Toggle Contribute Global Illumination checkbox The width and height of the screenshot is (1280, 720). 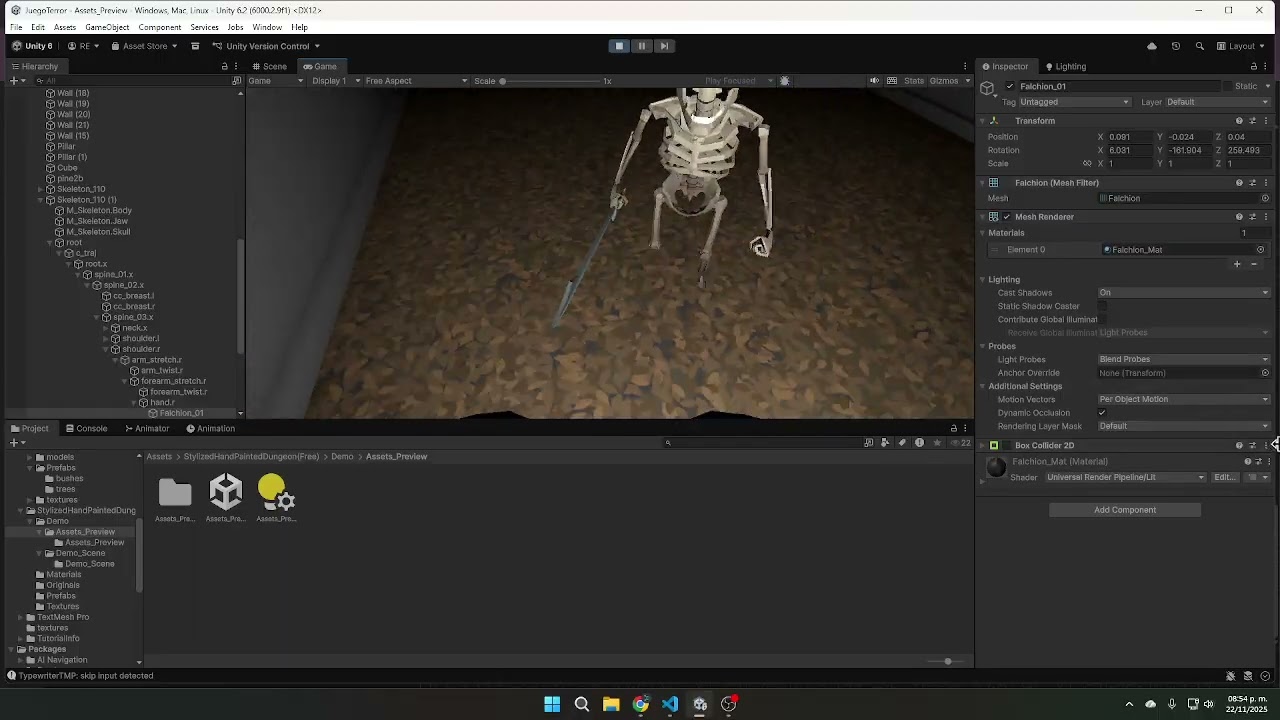click(x=1102, y=320)
